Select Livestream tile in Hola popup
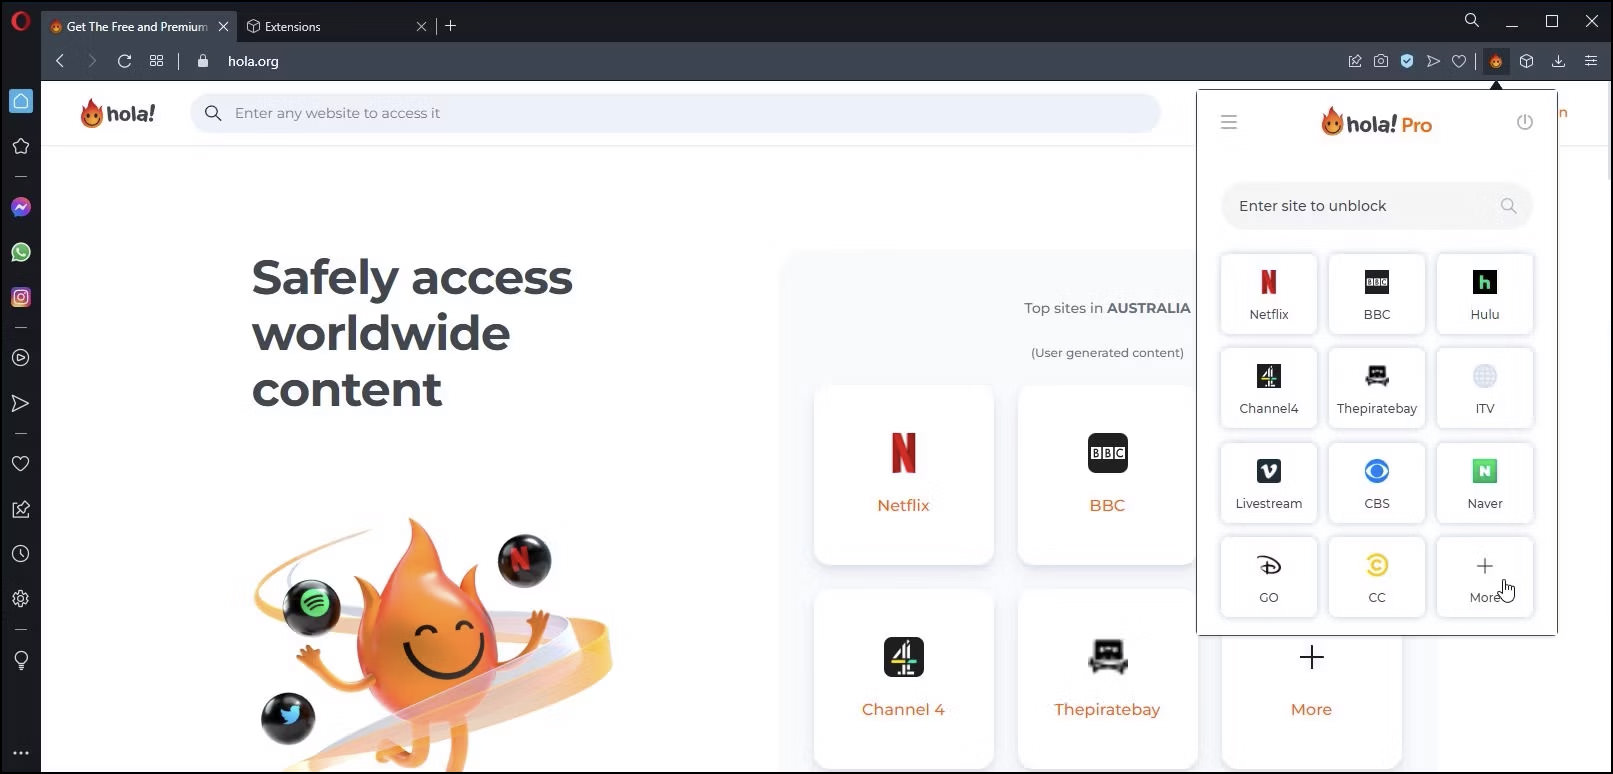The height and width of the screenshot is (774, 1613). (x=1269, y=483)
